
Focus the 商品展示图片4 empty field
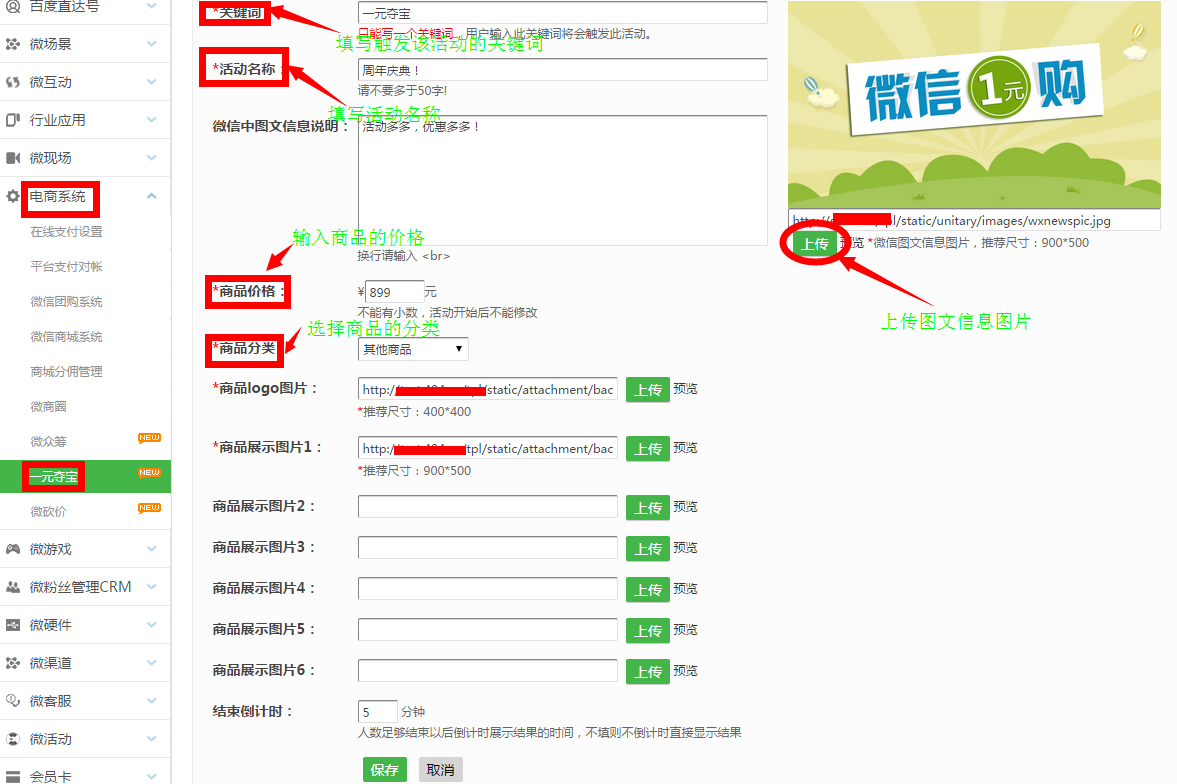pos(488,589)
